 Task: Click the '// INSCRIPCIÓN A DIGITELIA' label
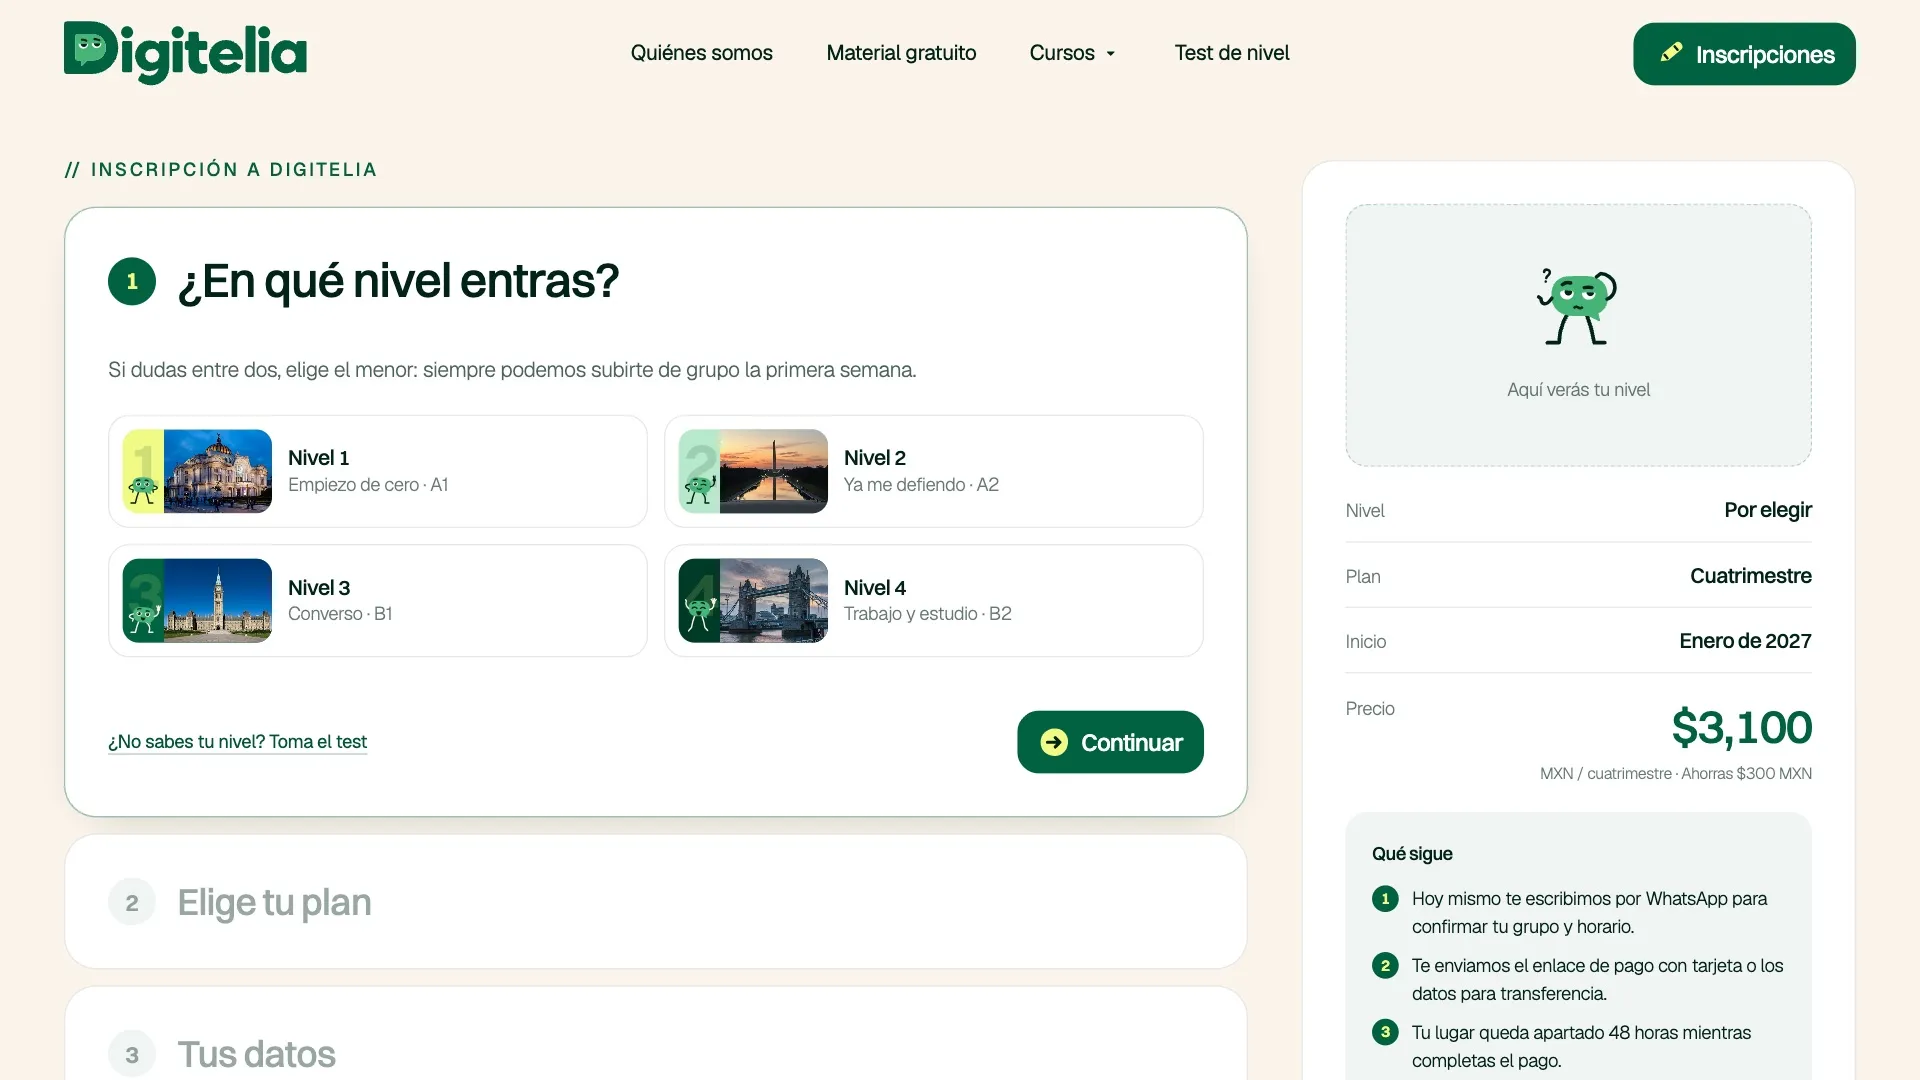[x=221, y=170]
